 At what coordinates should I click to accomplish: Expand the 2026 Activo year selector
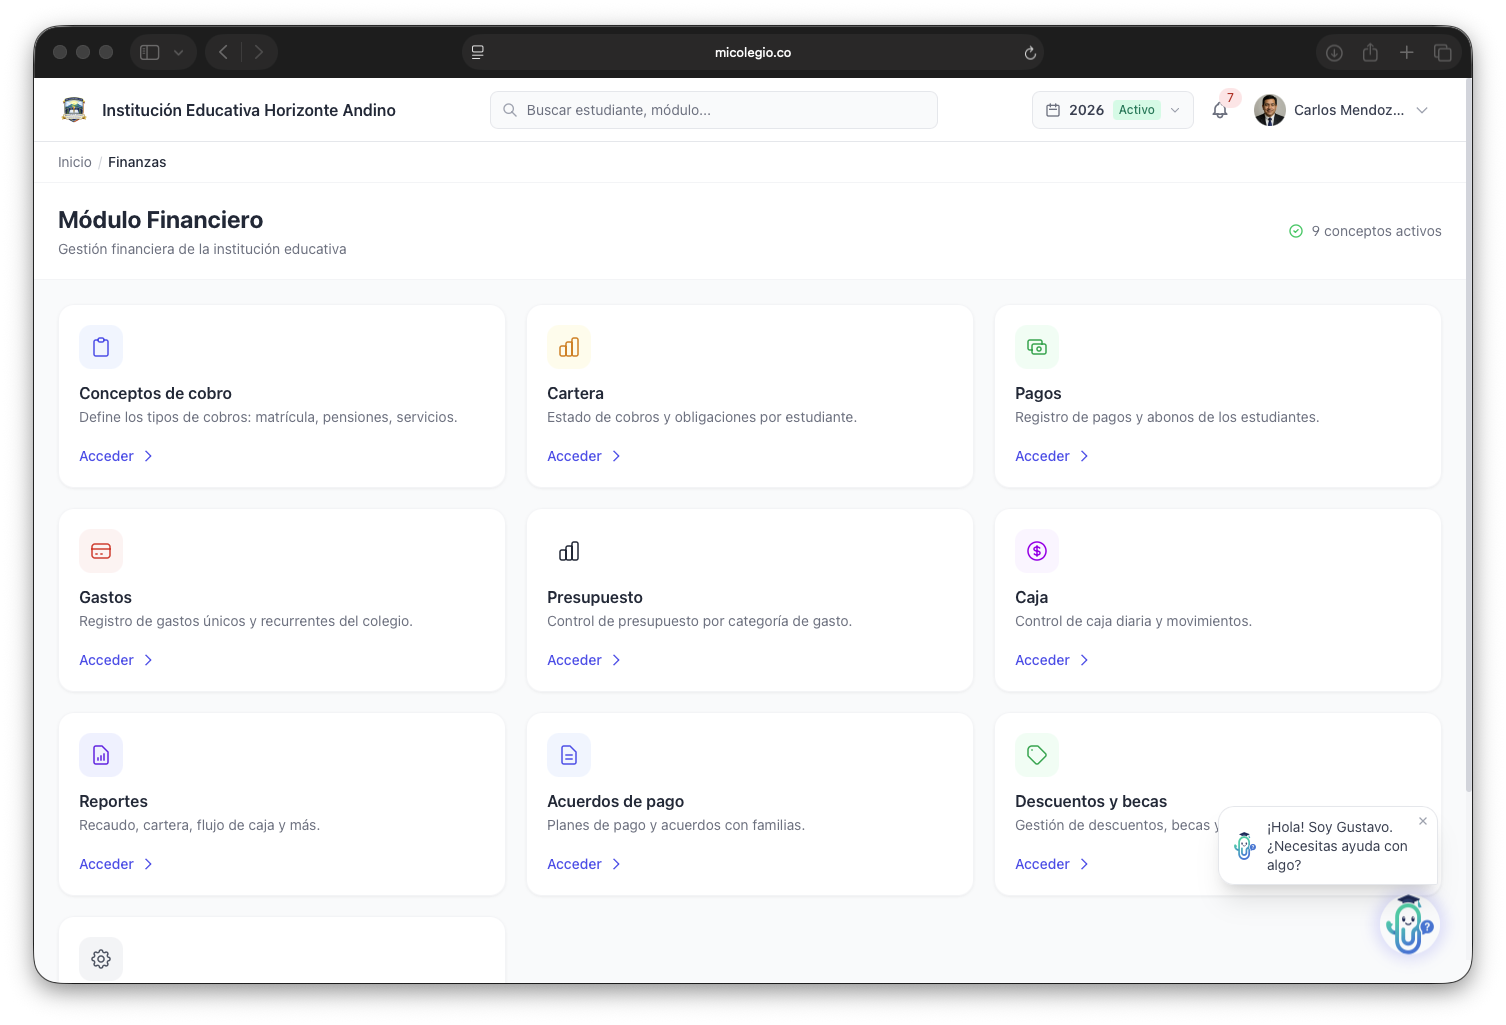coord(1113,110)
